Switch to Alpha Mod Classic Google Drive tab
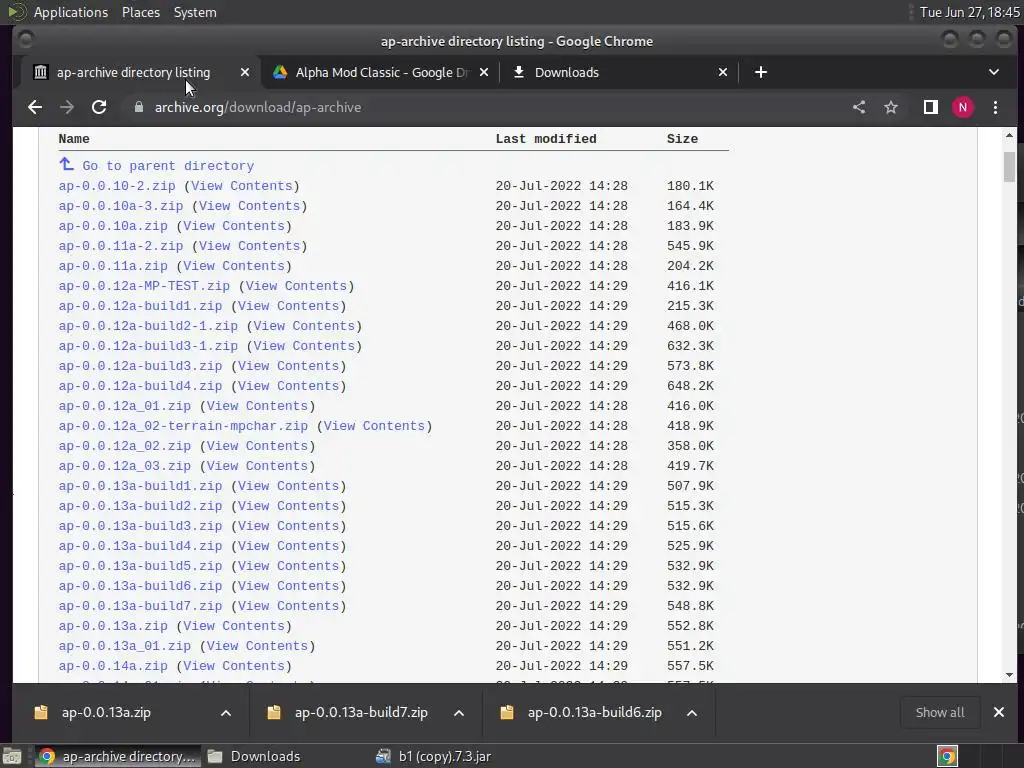The image size is (1024, 768). pyautogui.click(x=382, y=72)
